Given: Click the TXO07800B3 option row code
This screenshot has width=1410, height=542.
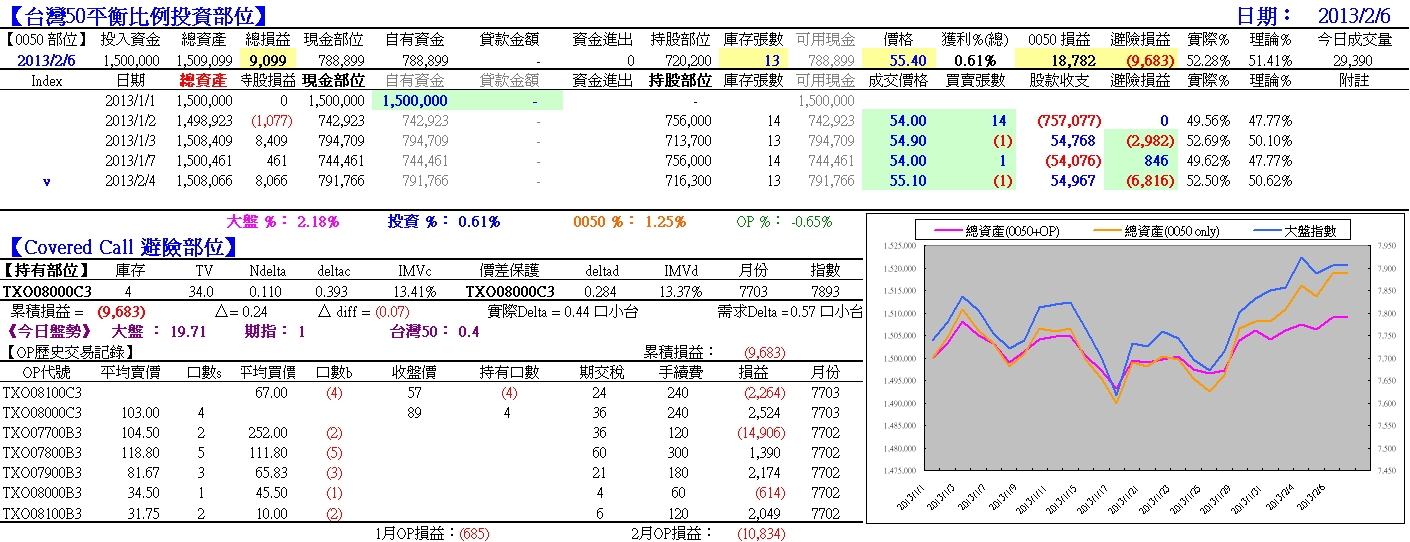Looking at the screenshot, I should point(42,452).
